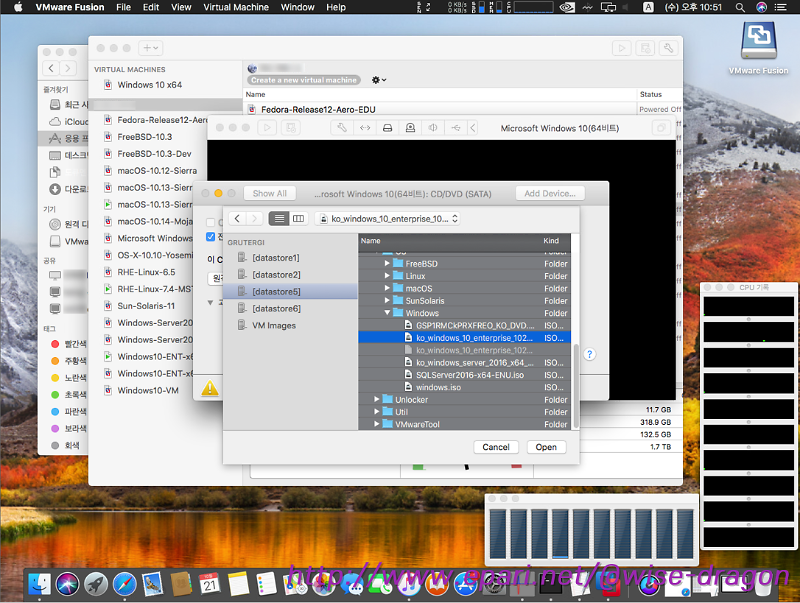Click the Cancel button
Viewport: 800px width, 603px height.
point(495,447)
